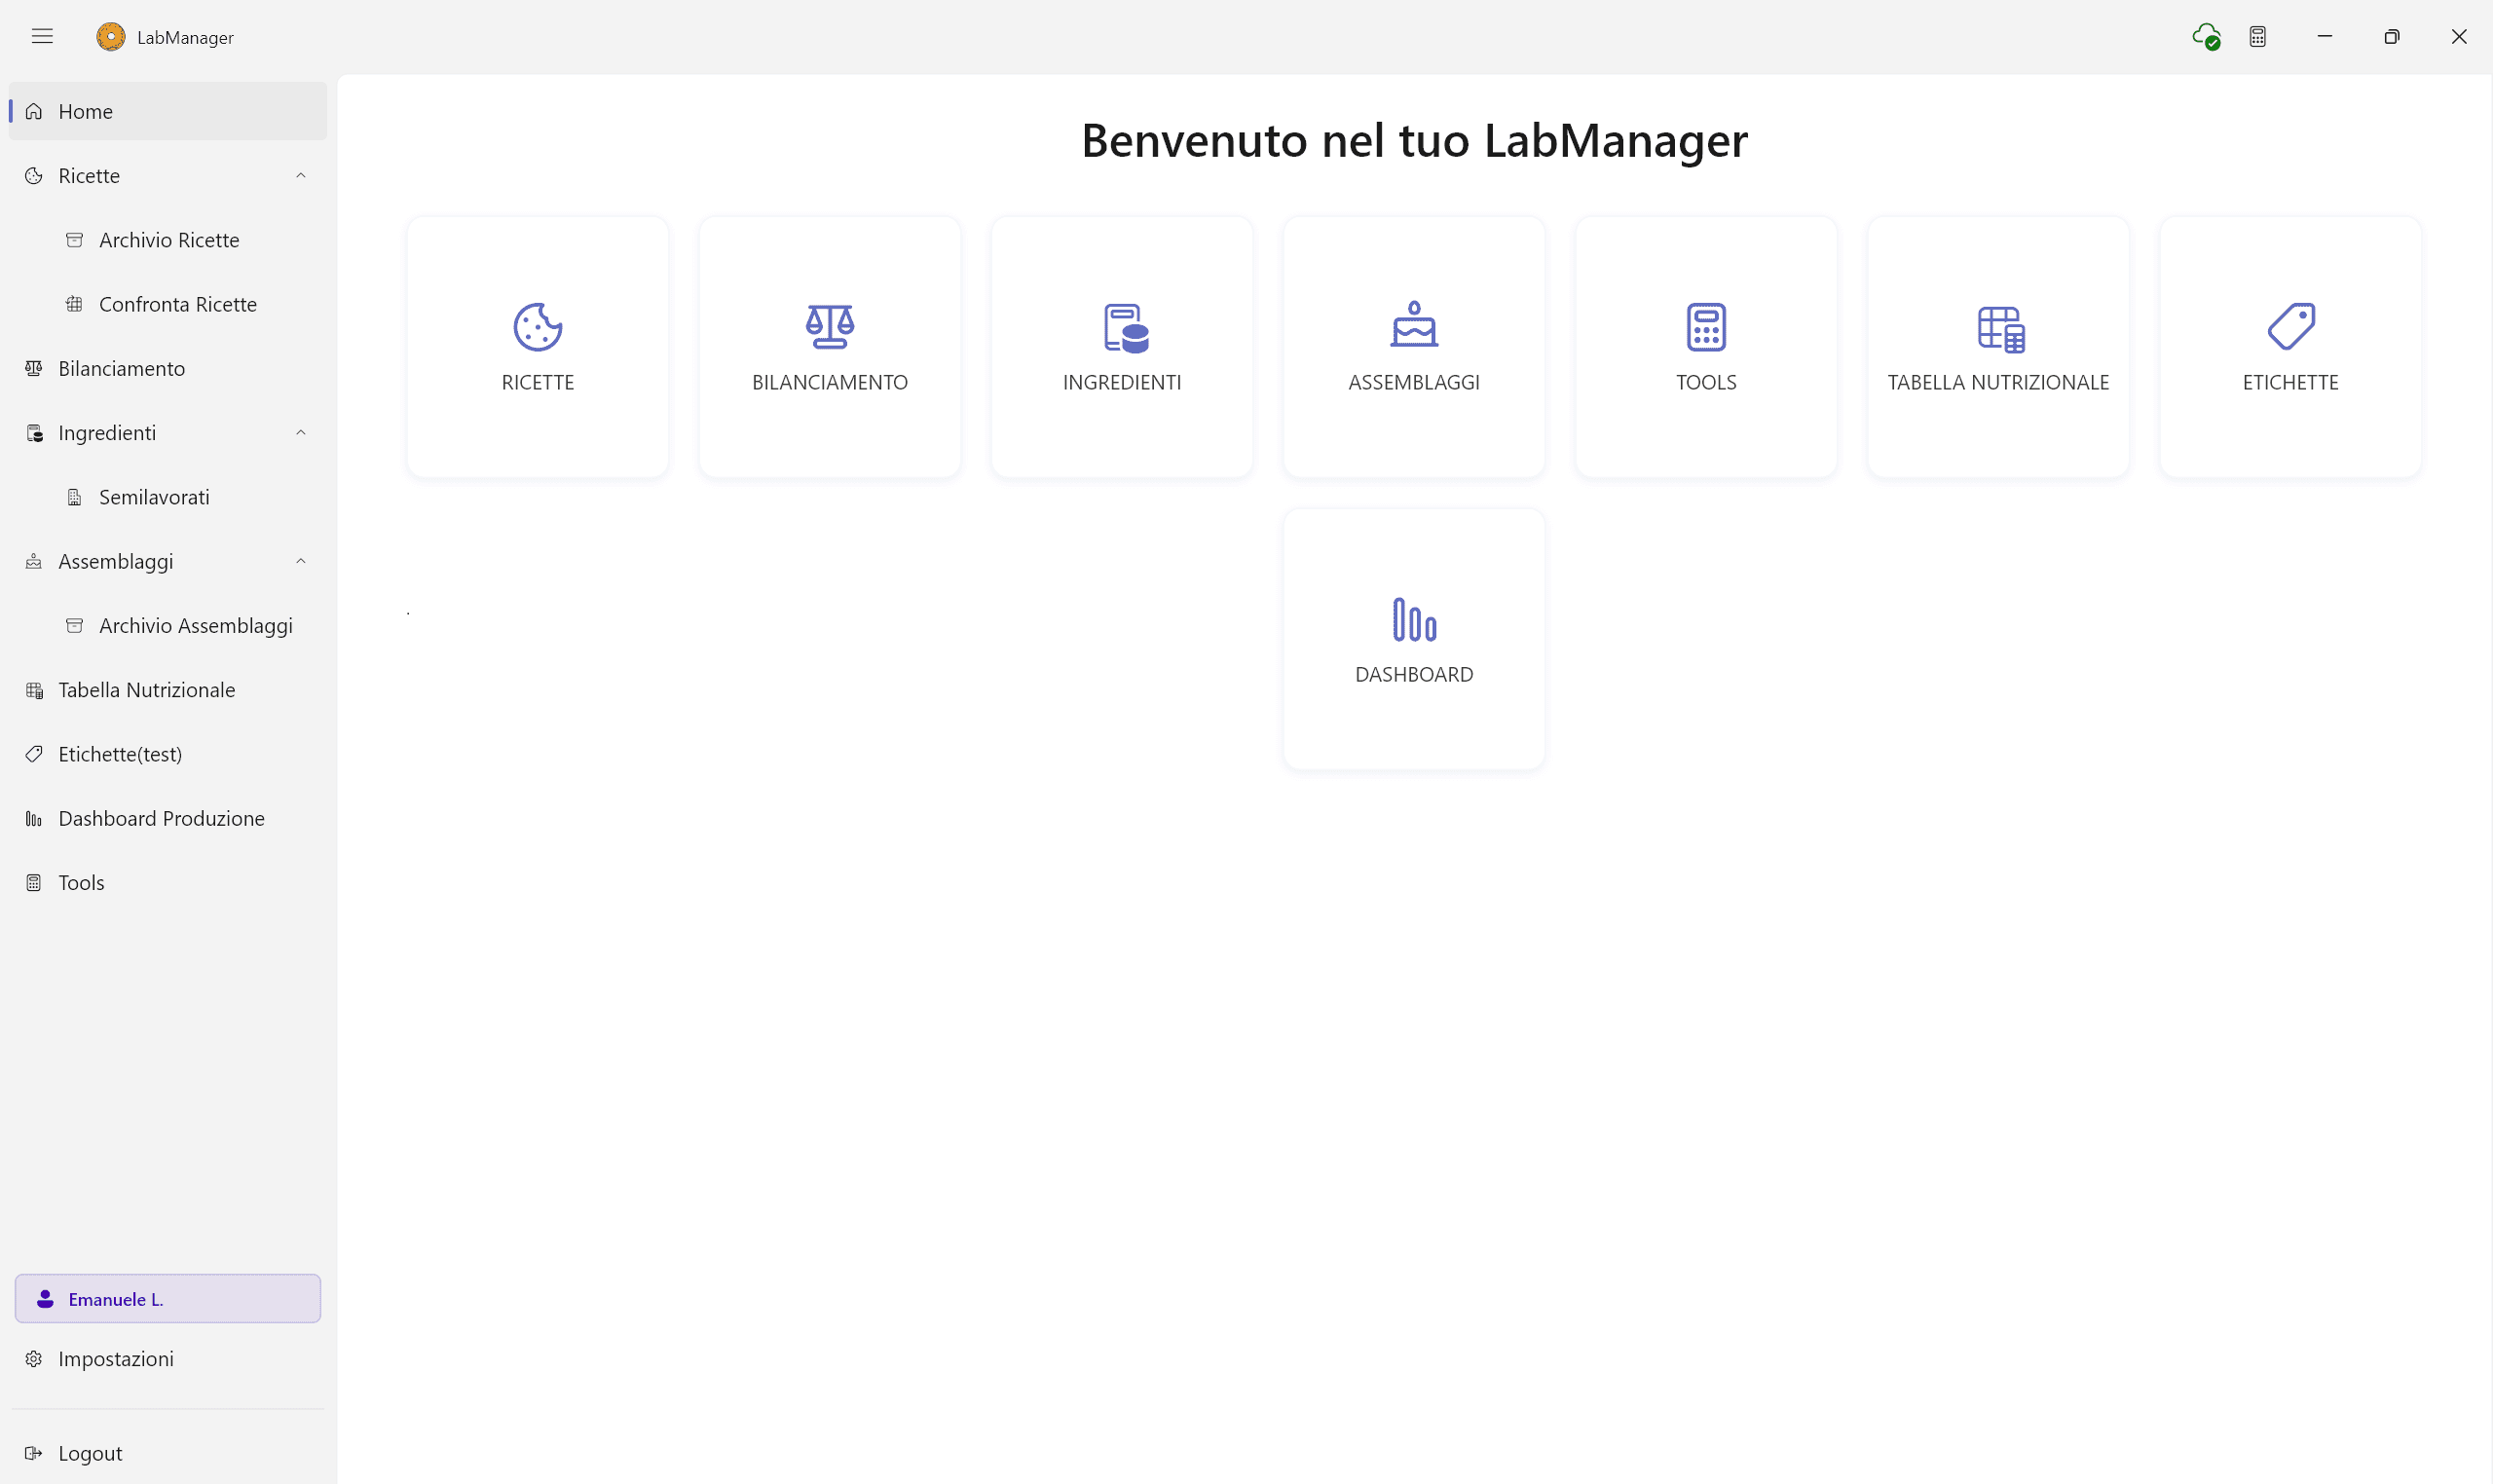Open the calculator icon in the titlebar
Image resolution: width=2493 pixels, height=1484 pixels.
tap(2257, 36)
